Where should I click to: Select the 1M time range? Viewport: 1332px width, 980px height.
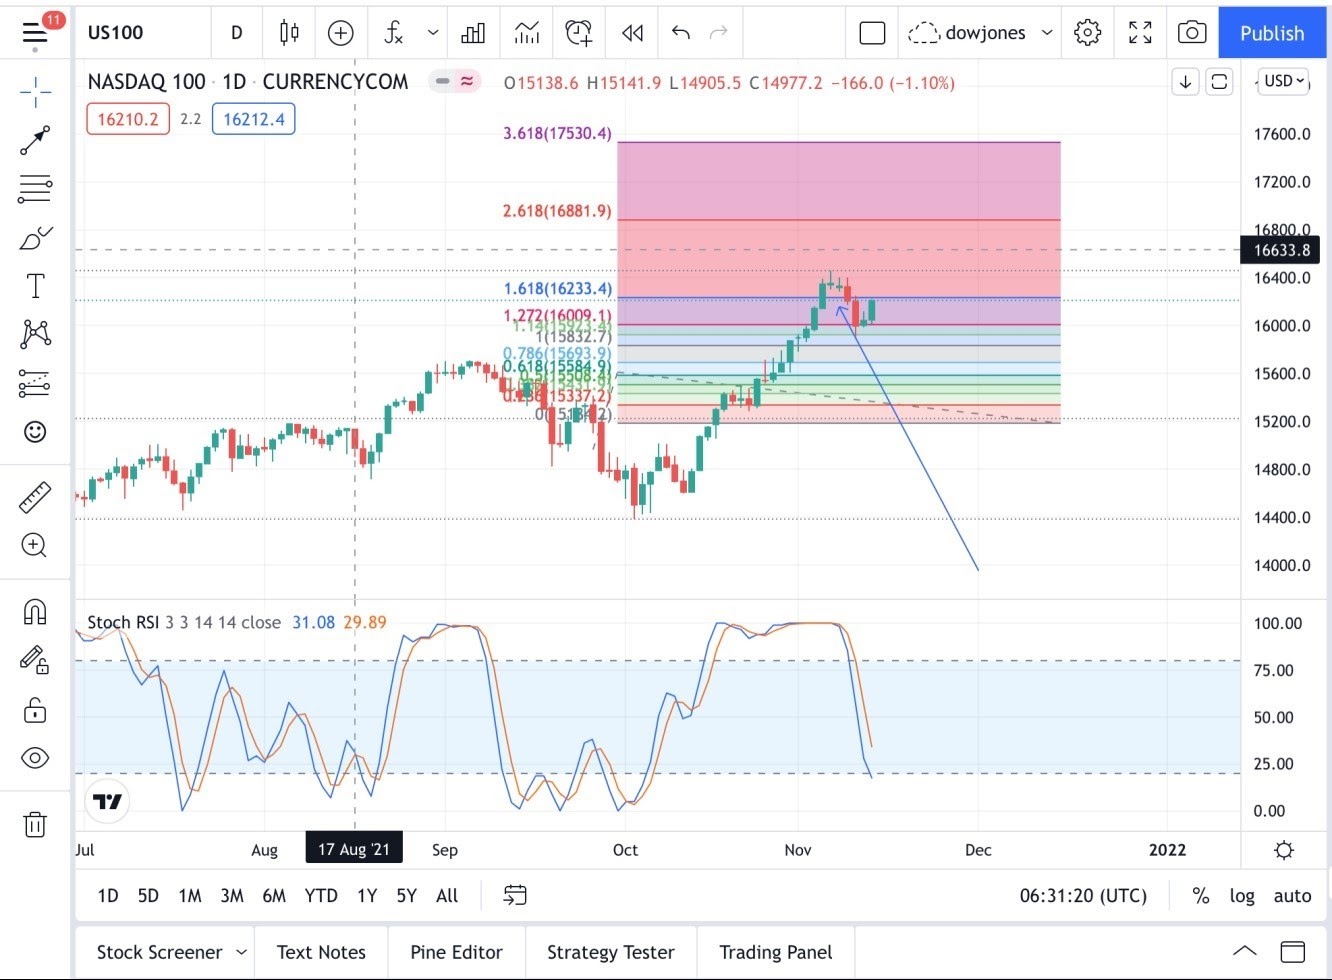pyautogui.click(x=190, y=896)
